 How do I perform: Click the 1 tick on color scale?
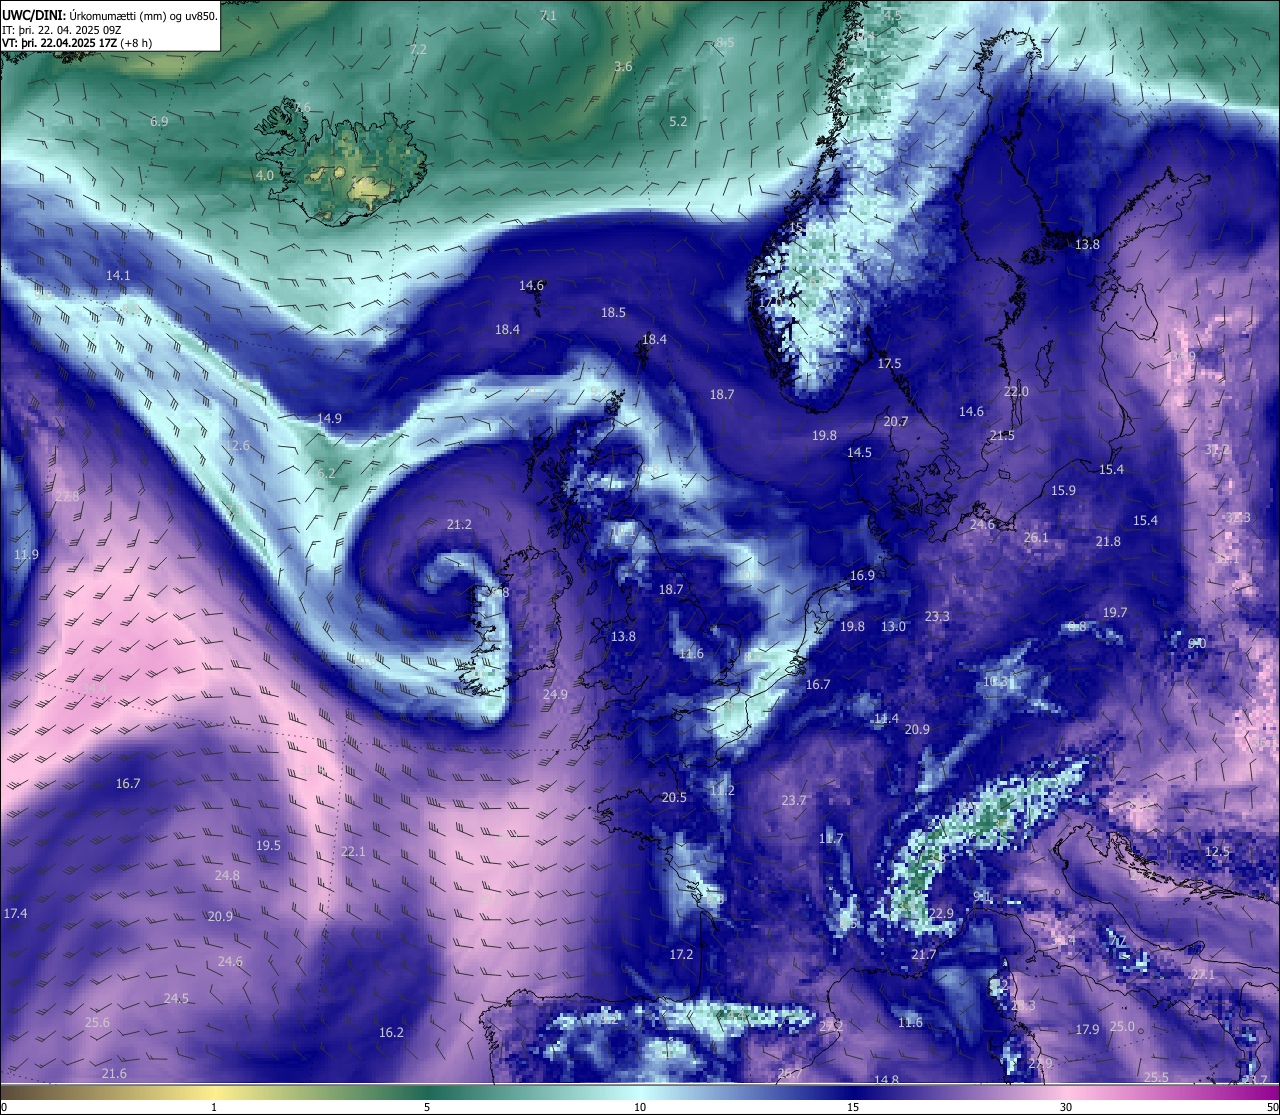click(214, 1107)
